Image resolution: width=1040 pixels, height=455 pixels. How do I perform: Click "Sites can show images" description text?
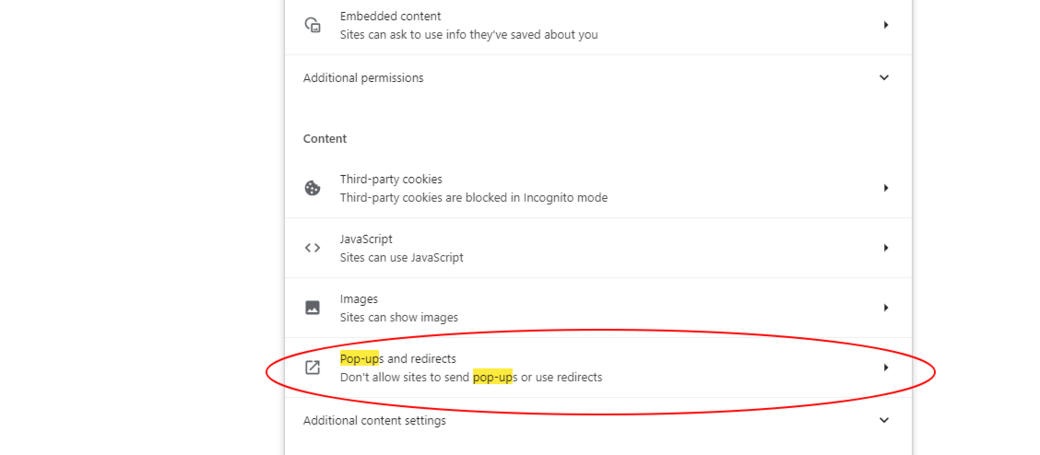point(399,318)
